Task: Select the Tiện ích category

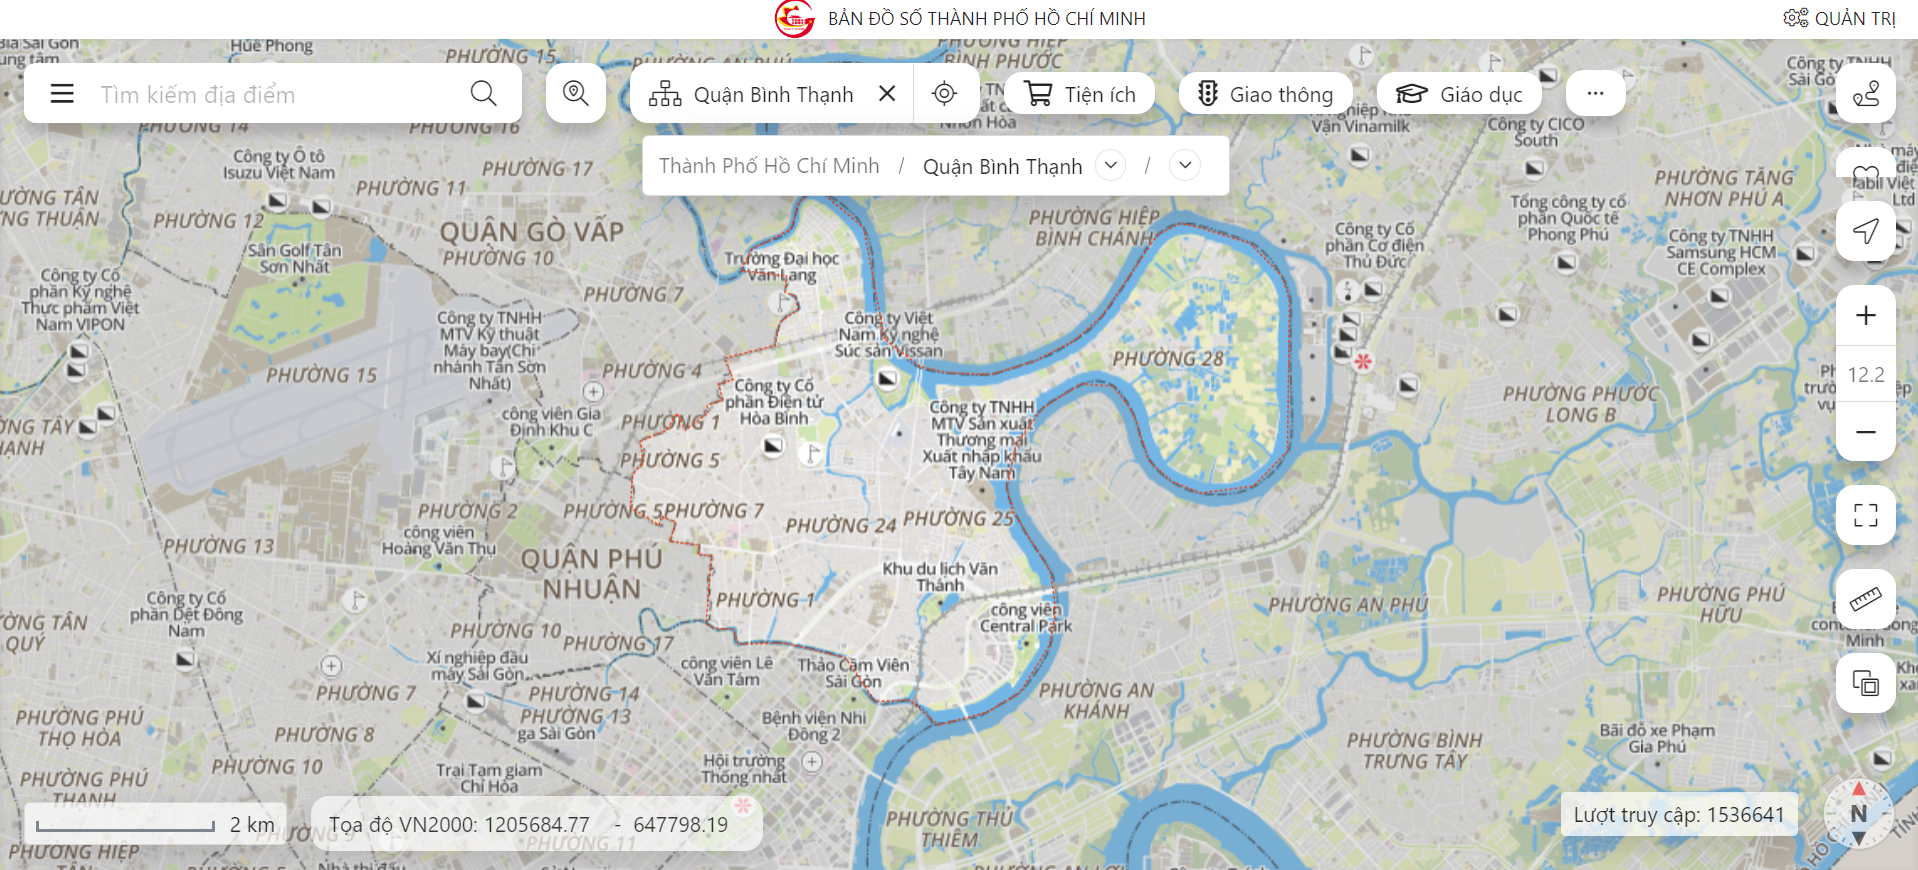Action: [x=1080, y=94]
